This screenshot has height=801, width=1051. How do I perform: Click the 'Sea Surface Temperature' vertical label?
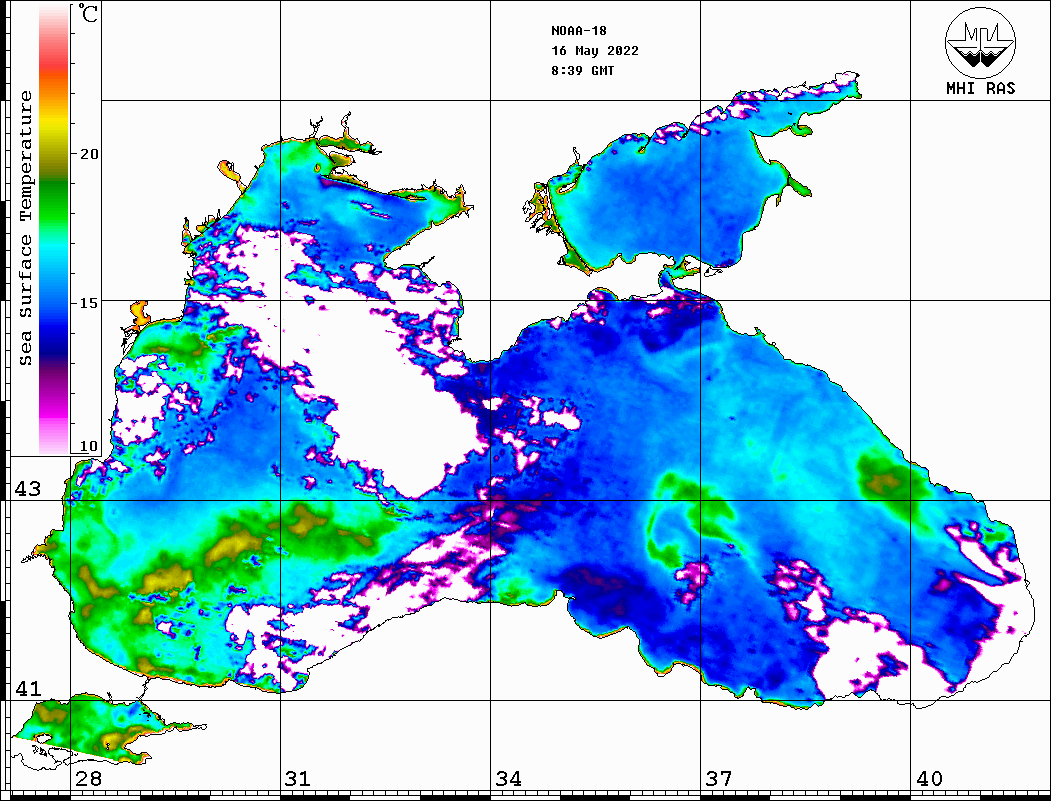click(x=25, y=229)
